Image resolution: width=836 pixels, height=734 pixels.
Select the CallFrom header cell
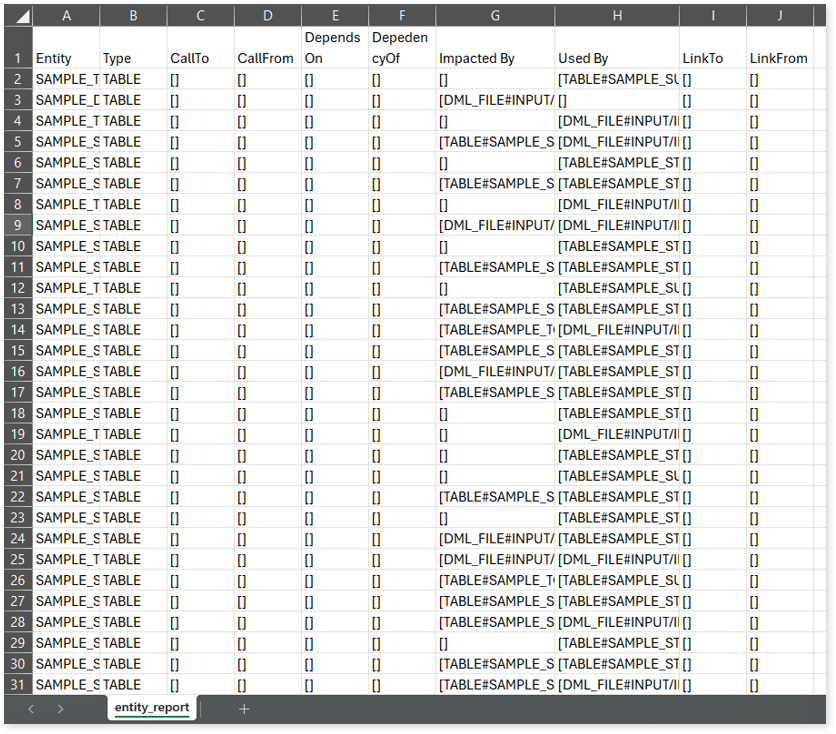tap(267, 48)
